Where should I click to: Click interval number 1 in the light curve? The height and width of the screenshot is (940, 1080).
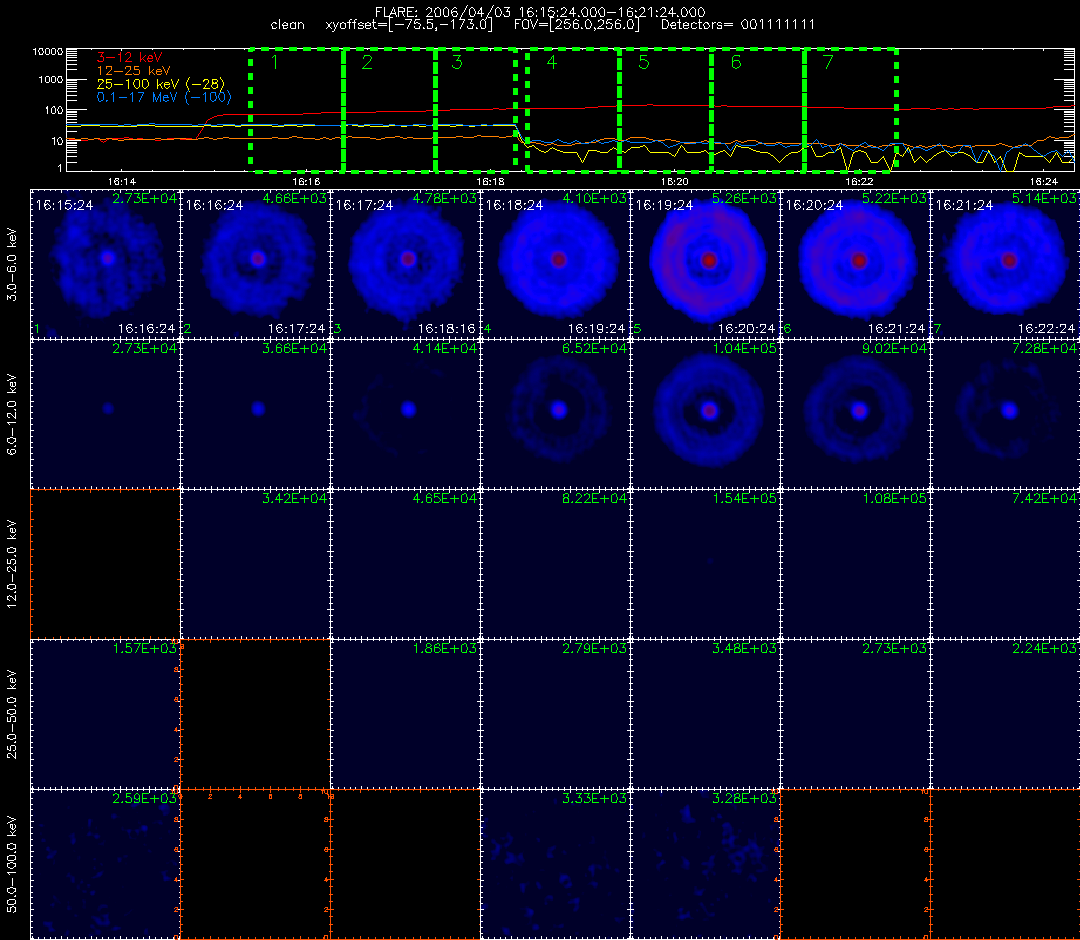click(275, 63)
